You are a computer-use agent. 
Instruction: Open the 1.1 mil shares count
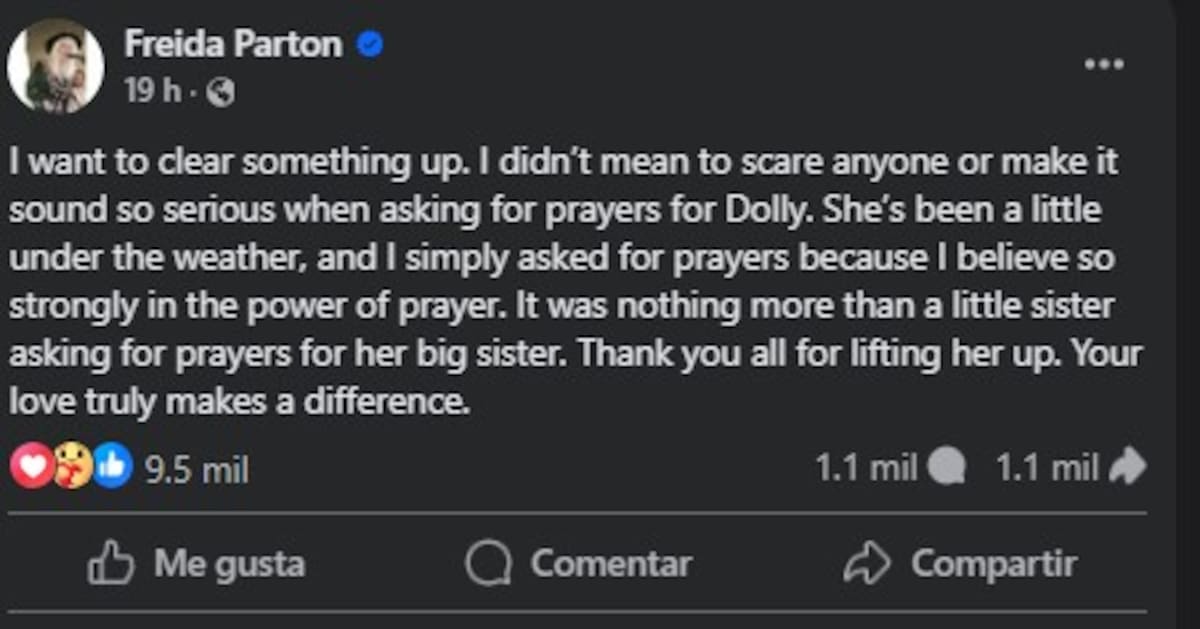pos(1048,467)
